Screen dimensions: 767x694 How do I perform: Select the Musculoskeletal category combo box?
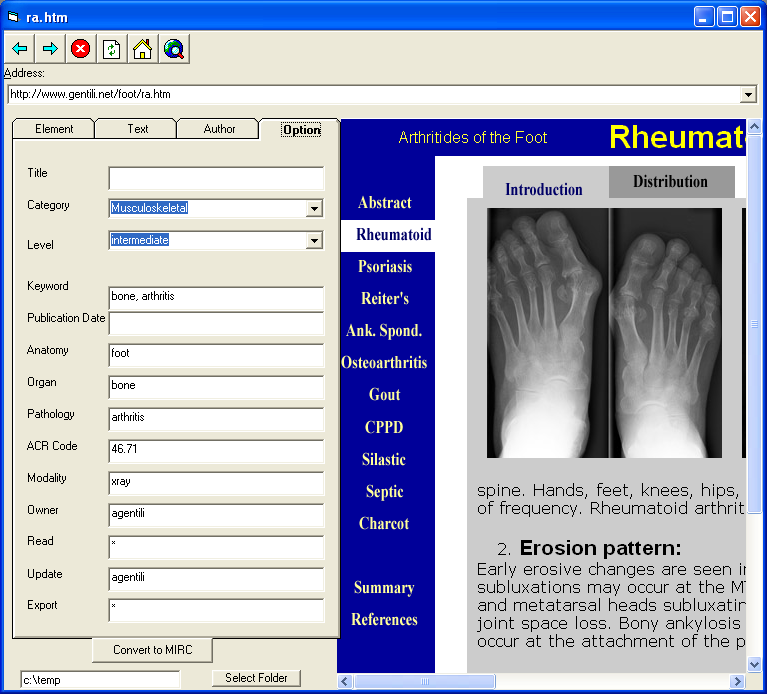coord(216,209)
